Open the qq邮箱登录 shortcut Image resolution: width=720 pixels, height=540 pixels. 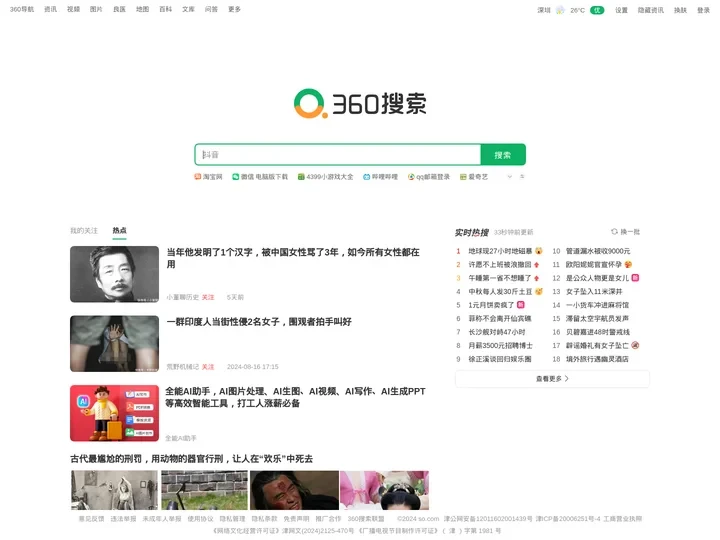[x=429, y=177]
